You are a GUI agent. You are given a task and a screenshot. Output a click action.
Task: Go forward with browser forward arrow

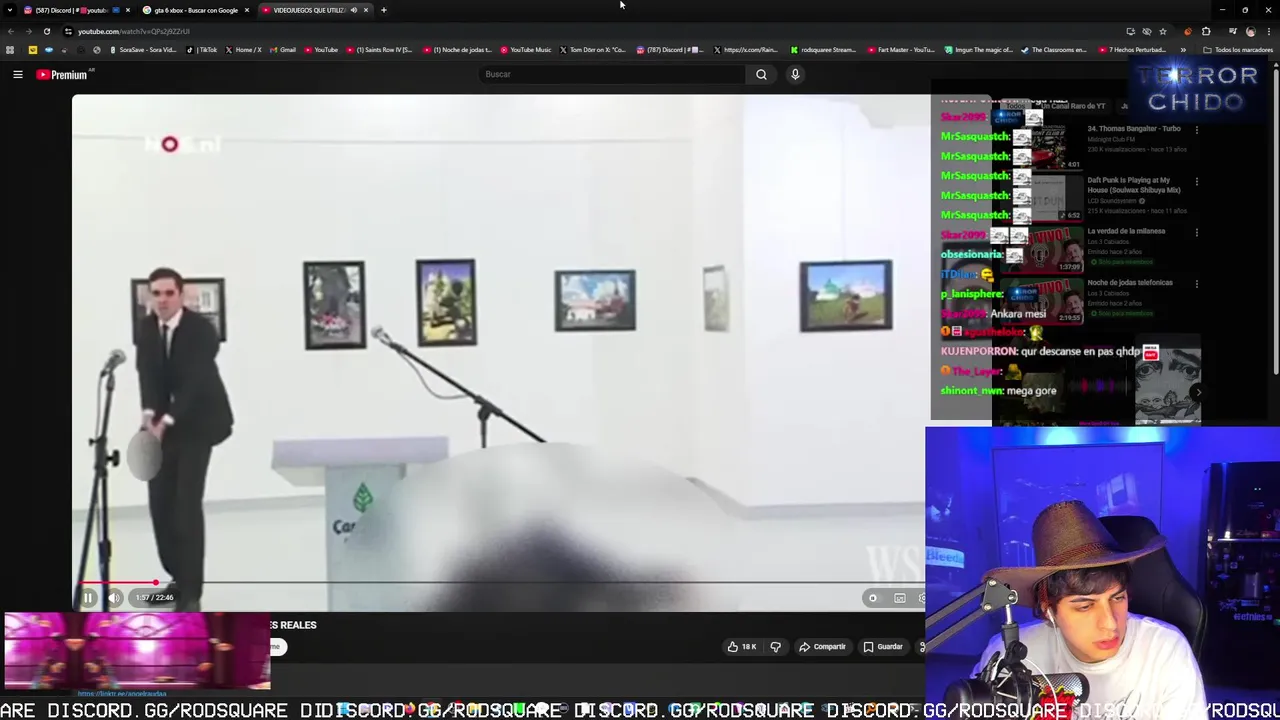tap(28, 31)
